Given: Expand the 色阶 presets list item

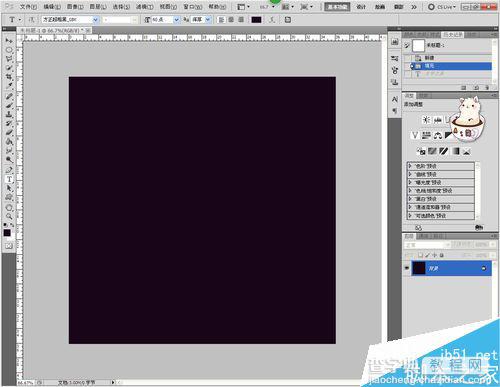Looking at the screenshot, I should pyautogui.click(x=441, y=166).
